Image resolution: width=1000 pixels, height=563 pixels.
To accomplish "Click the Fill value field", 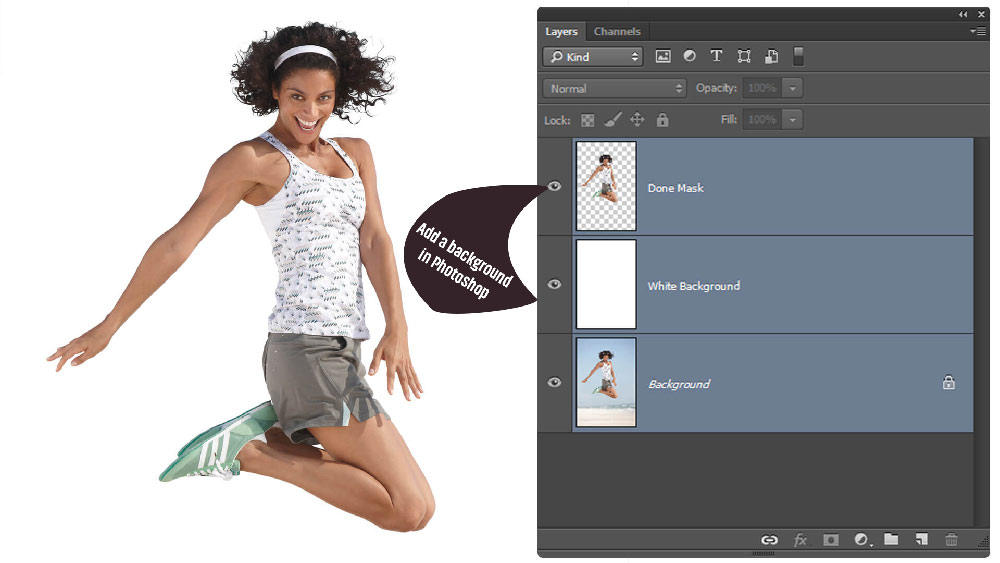I will click(x=763, y=119).
